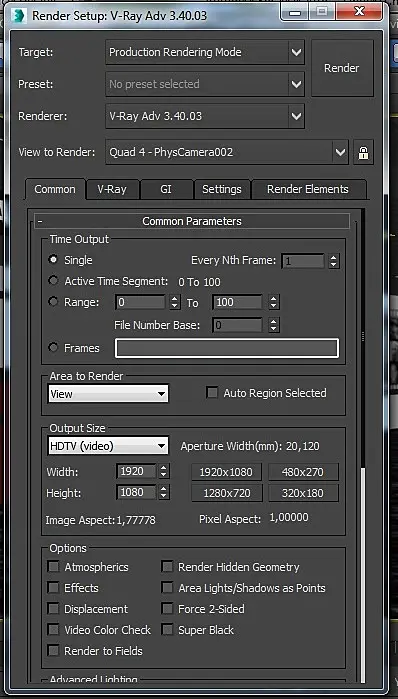Image resolution: width=398 pixels, height=699 pixels.
Task: Enable the Super Black checkbox
Action: (x=167, y=630)
